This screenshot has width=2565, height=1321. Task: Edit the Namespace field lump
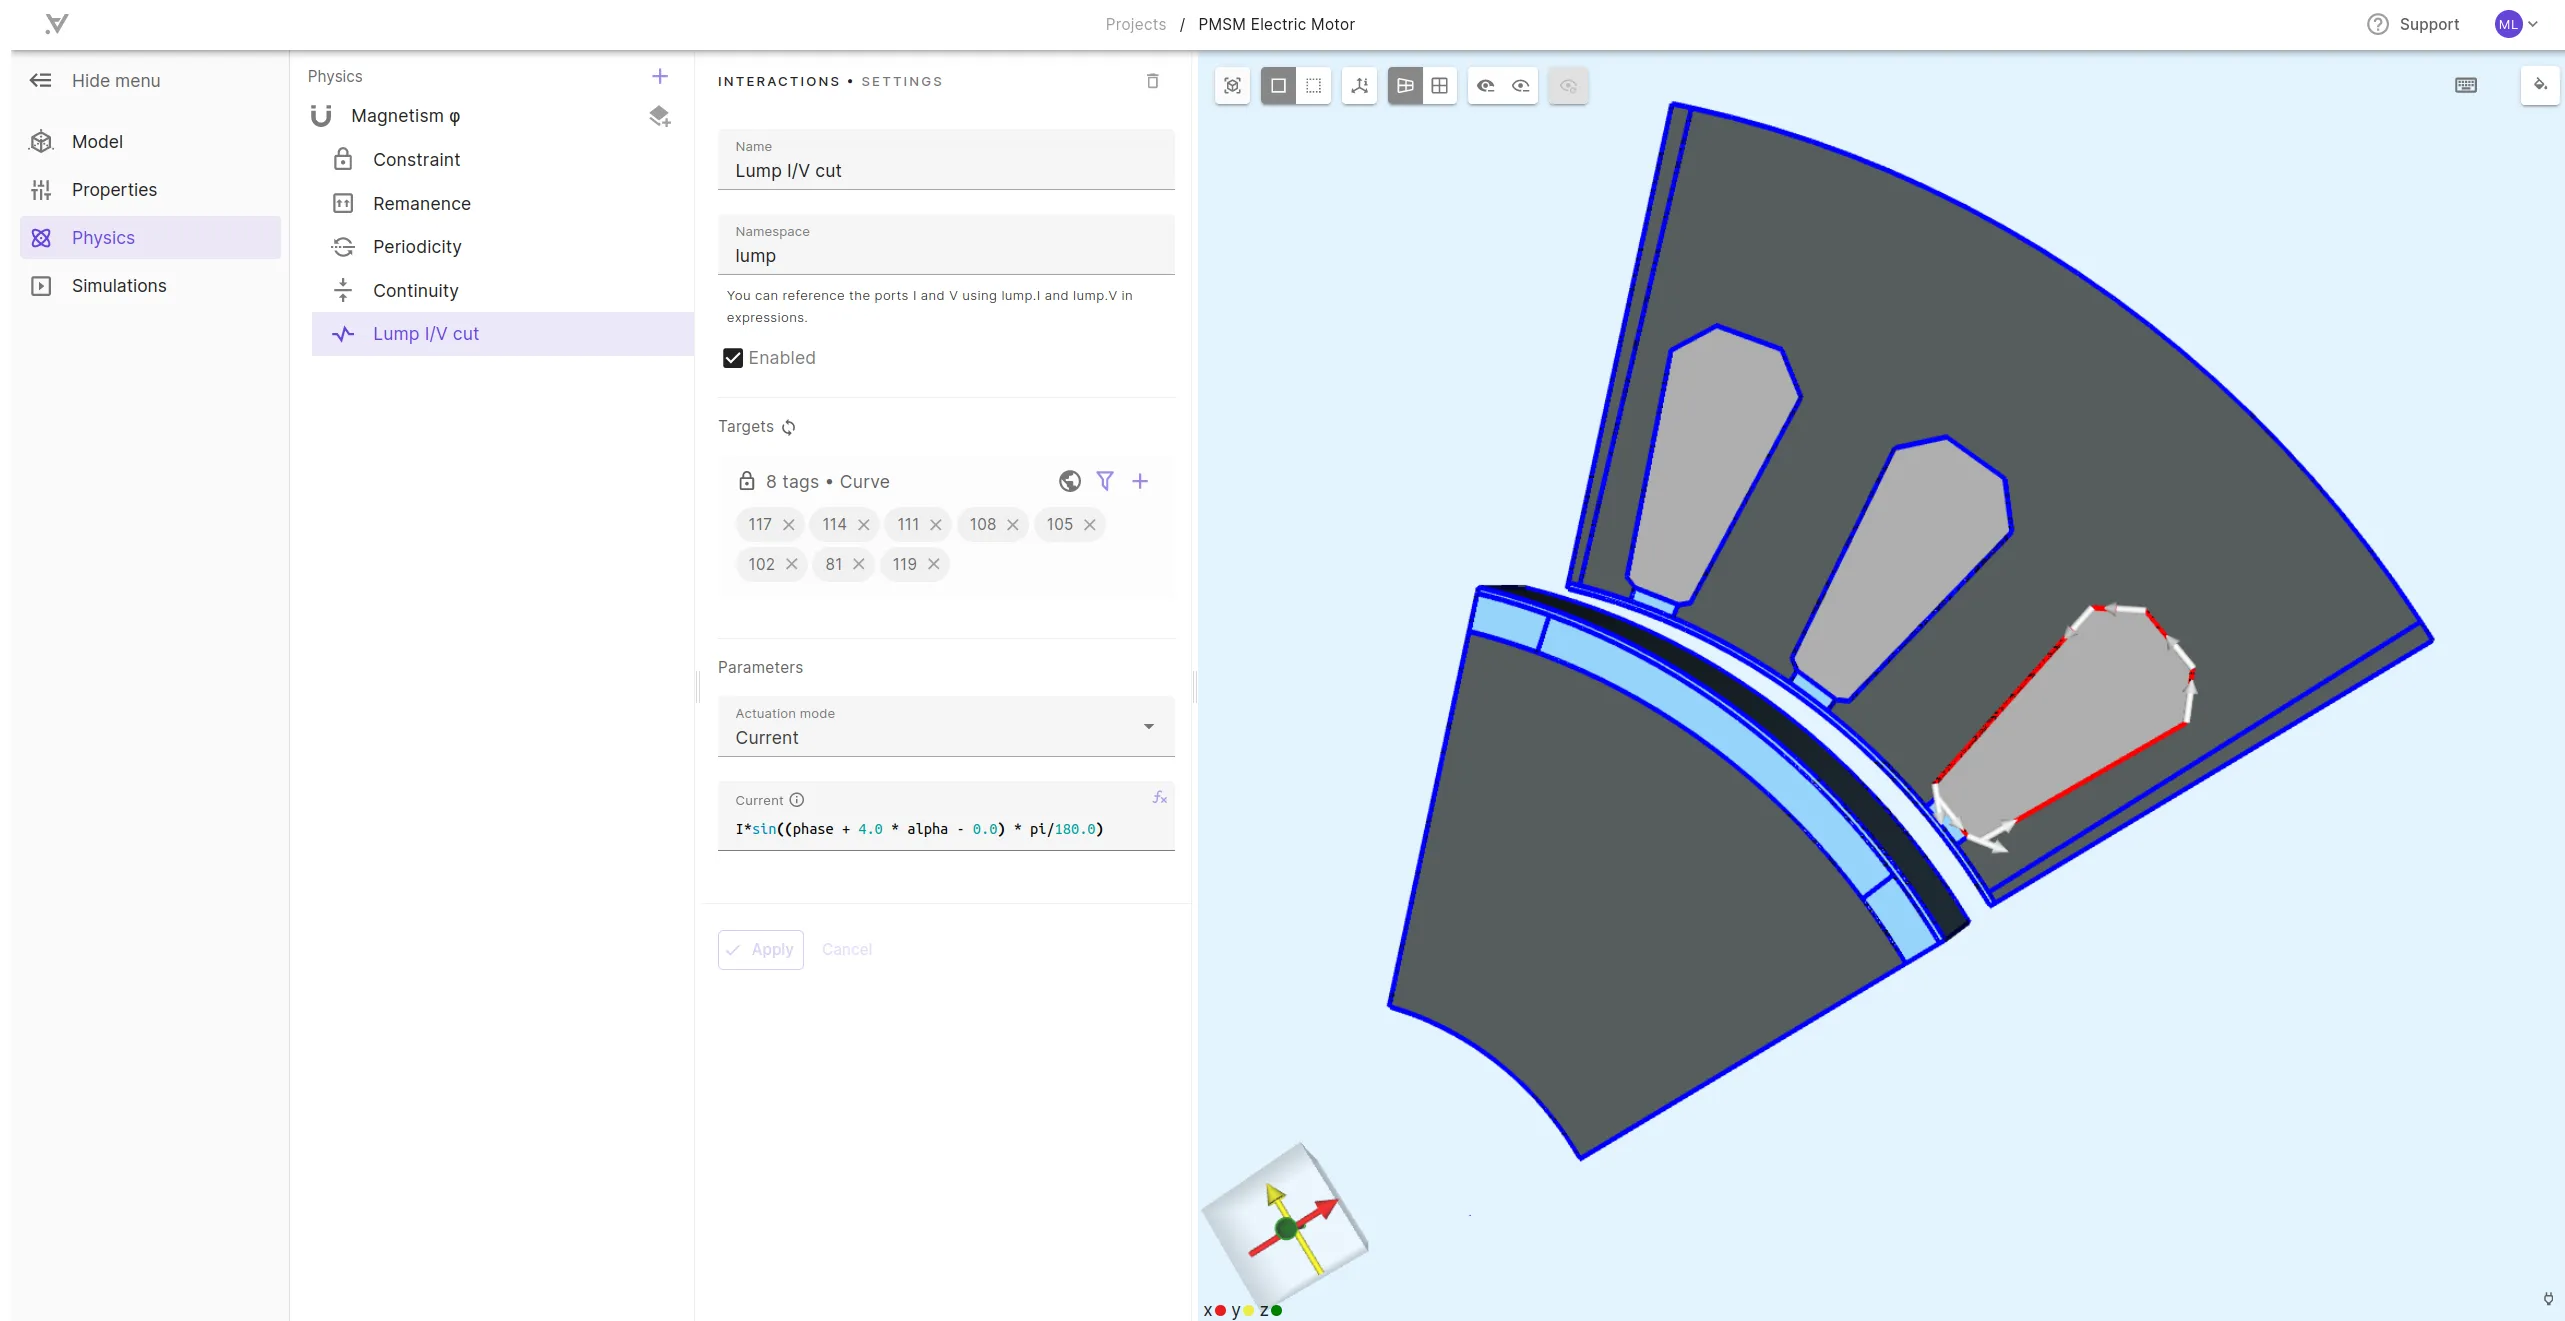point(946,245)
